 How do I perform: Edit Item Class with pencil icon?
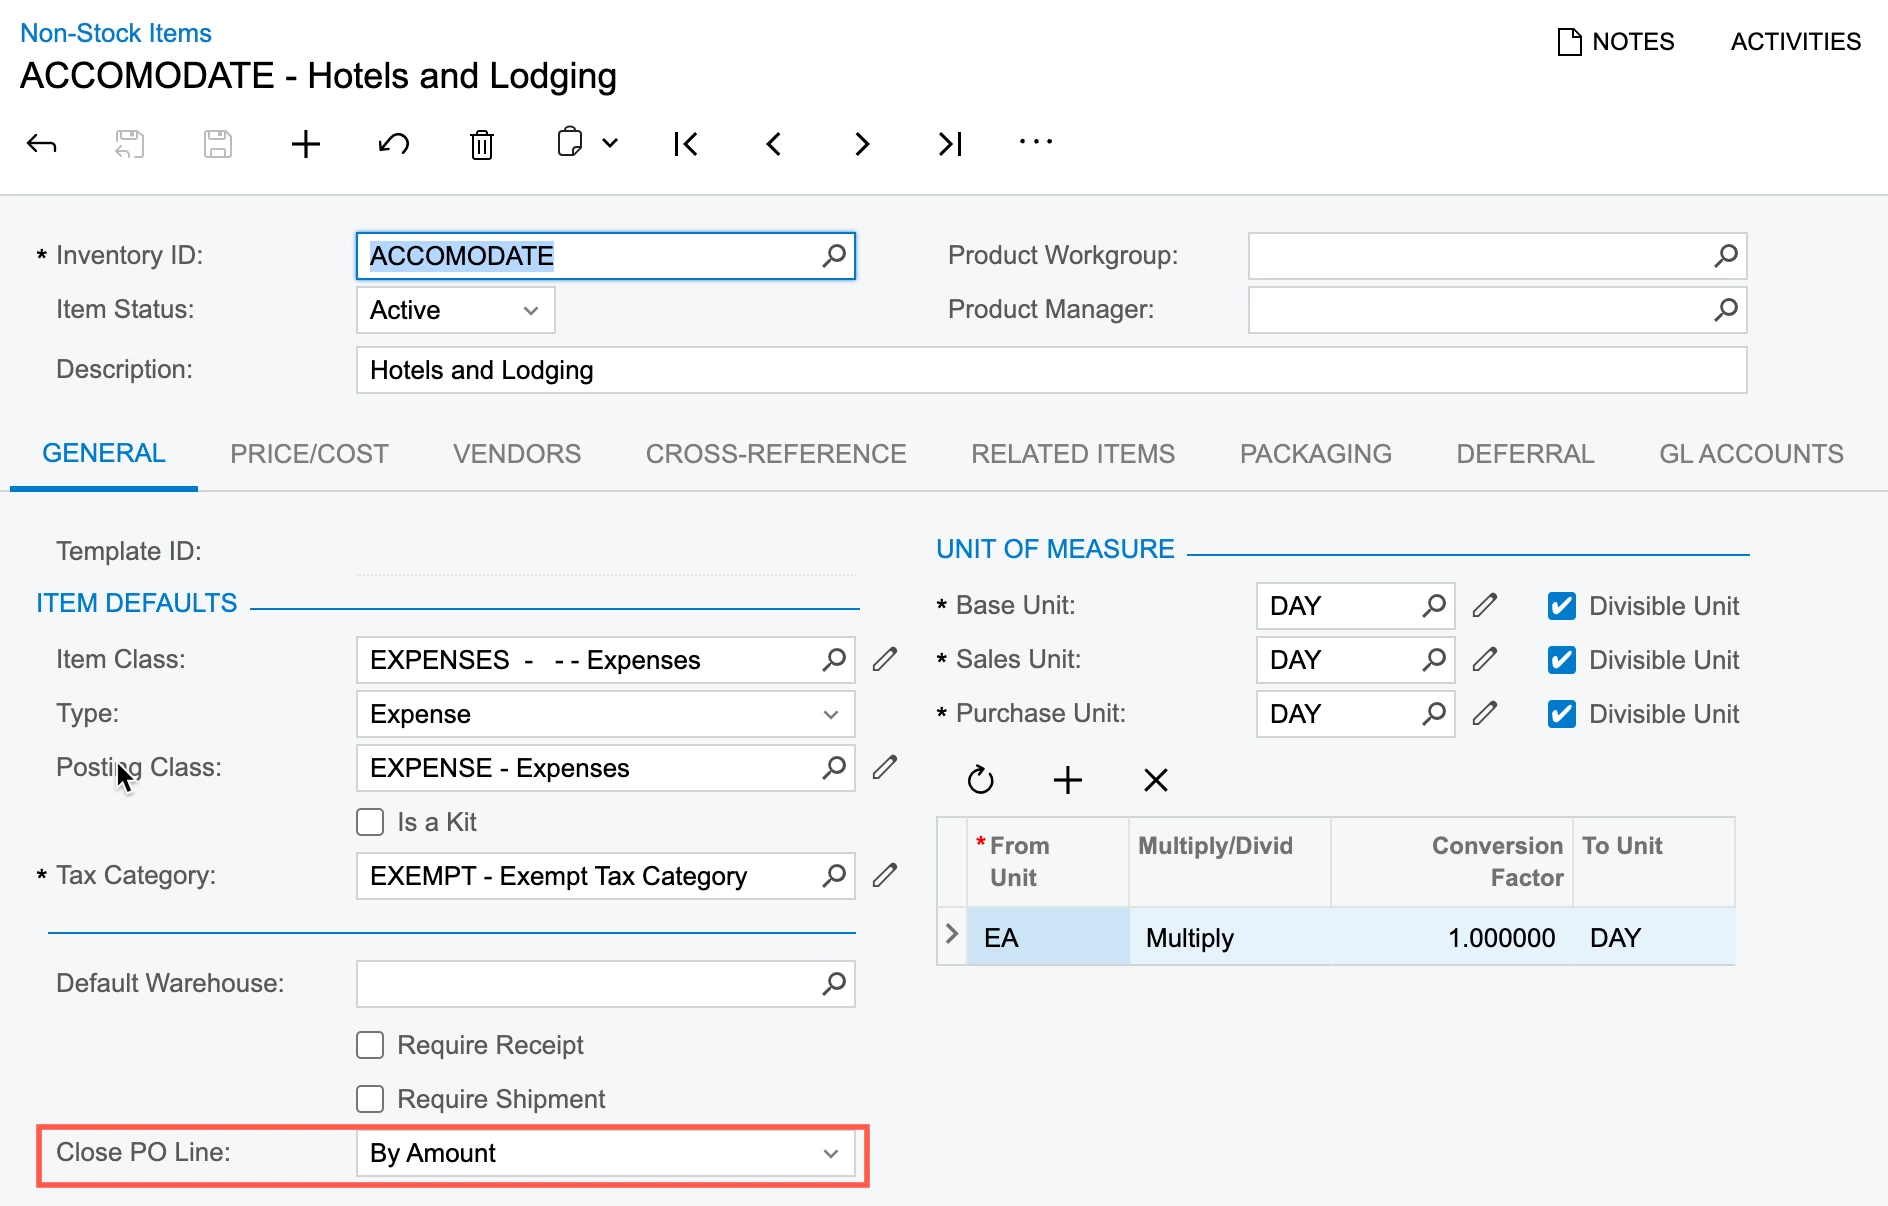(x=885, y=660)
